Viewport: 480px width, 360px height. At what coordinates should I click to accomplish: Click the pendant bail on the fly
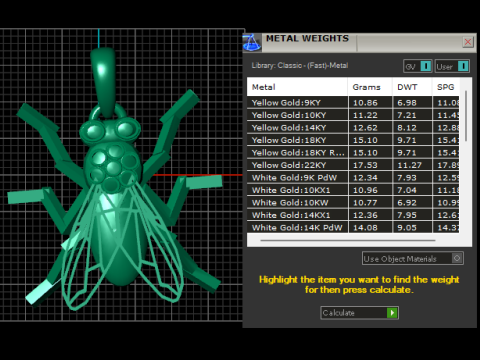point(104,82)
